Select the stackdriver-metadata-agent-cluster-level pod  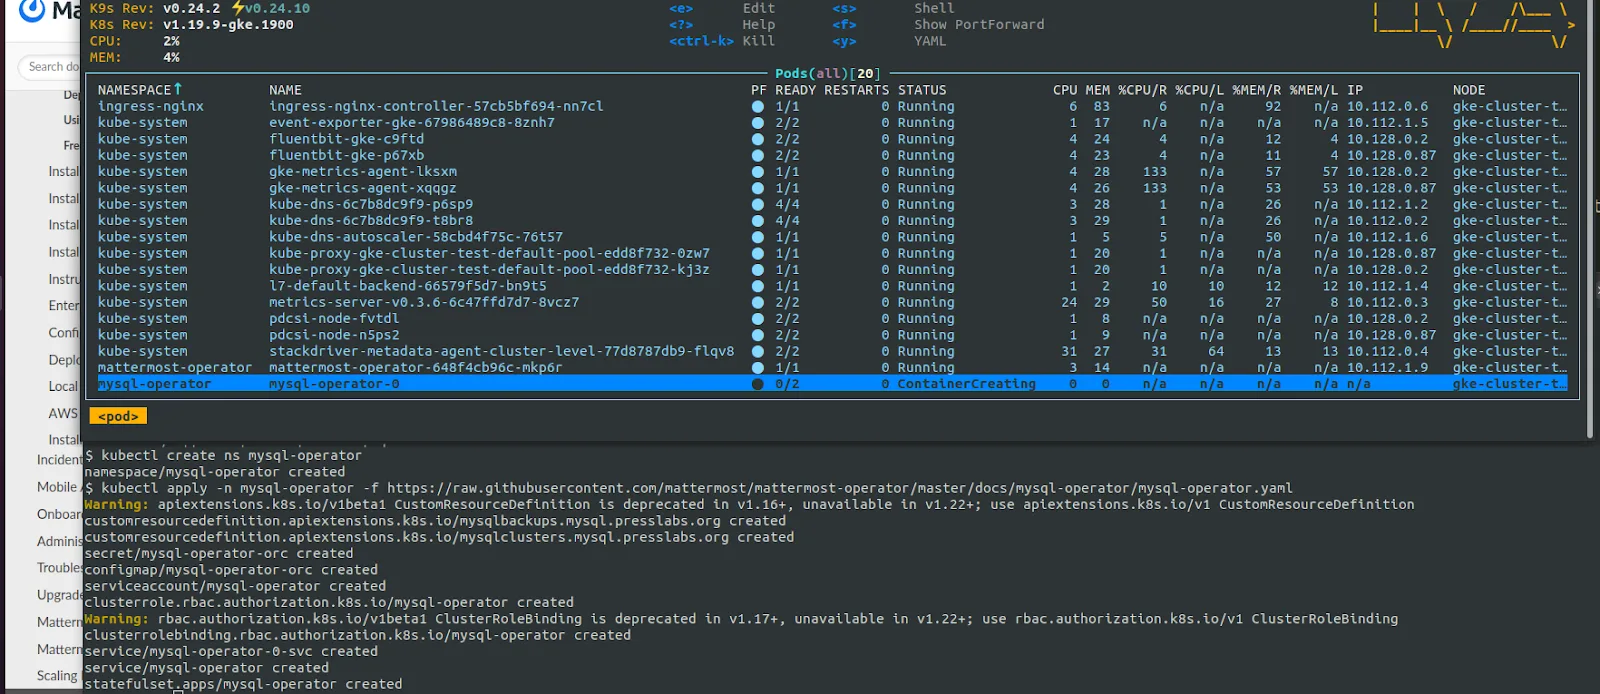[501, 351]
